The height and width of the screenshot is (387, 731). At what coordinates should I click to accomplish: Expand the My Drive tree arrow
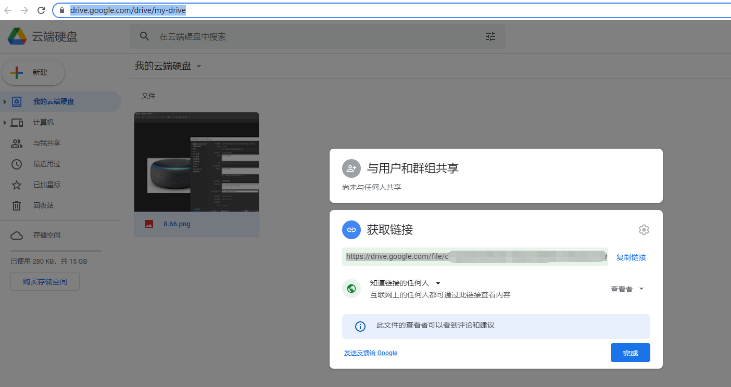pos(5,102)
